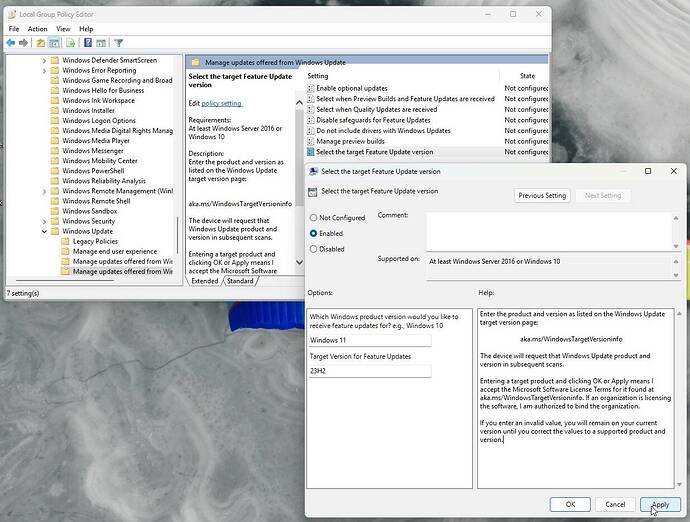The height and width of the screenshot is (522, 690).
Task: Click the OK button
Action: pos(570,504)
